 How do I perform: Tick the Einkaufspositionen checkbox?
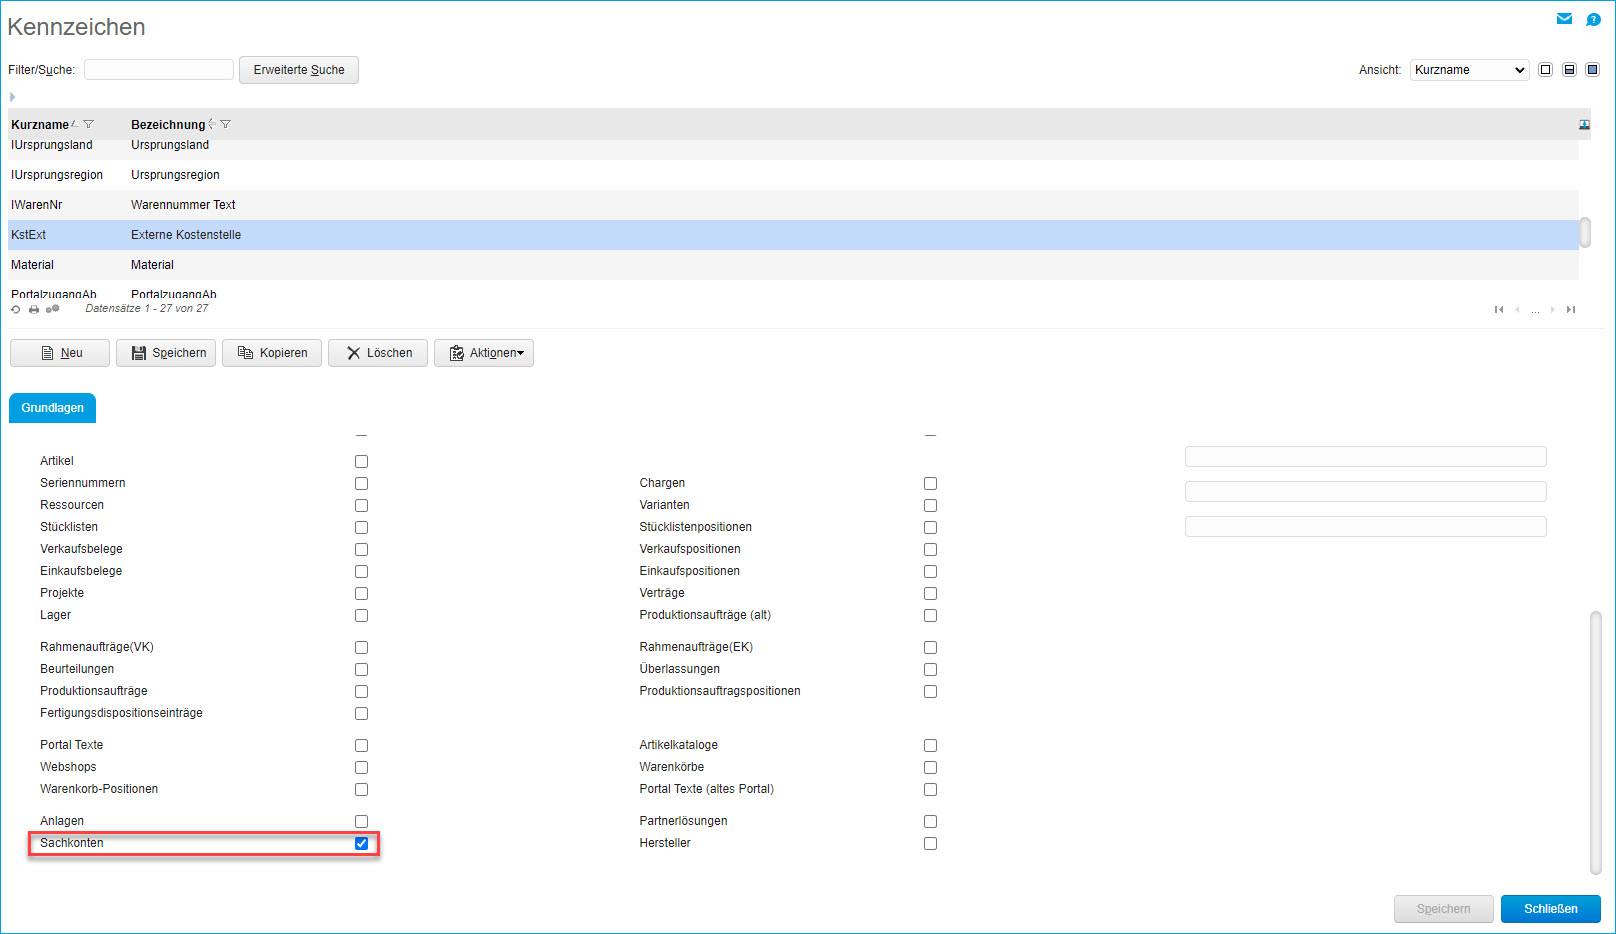930,572
